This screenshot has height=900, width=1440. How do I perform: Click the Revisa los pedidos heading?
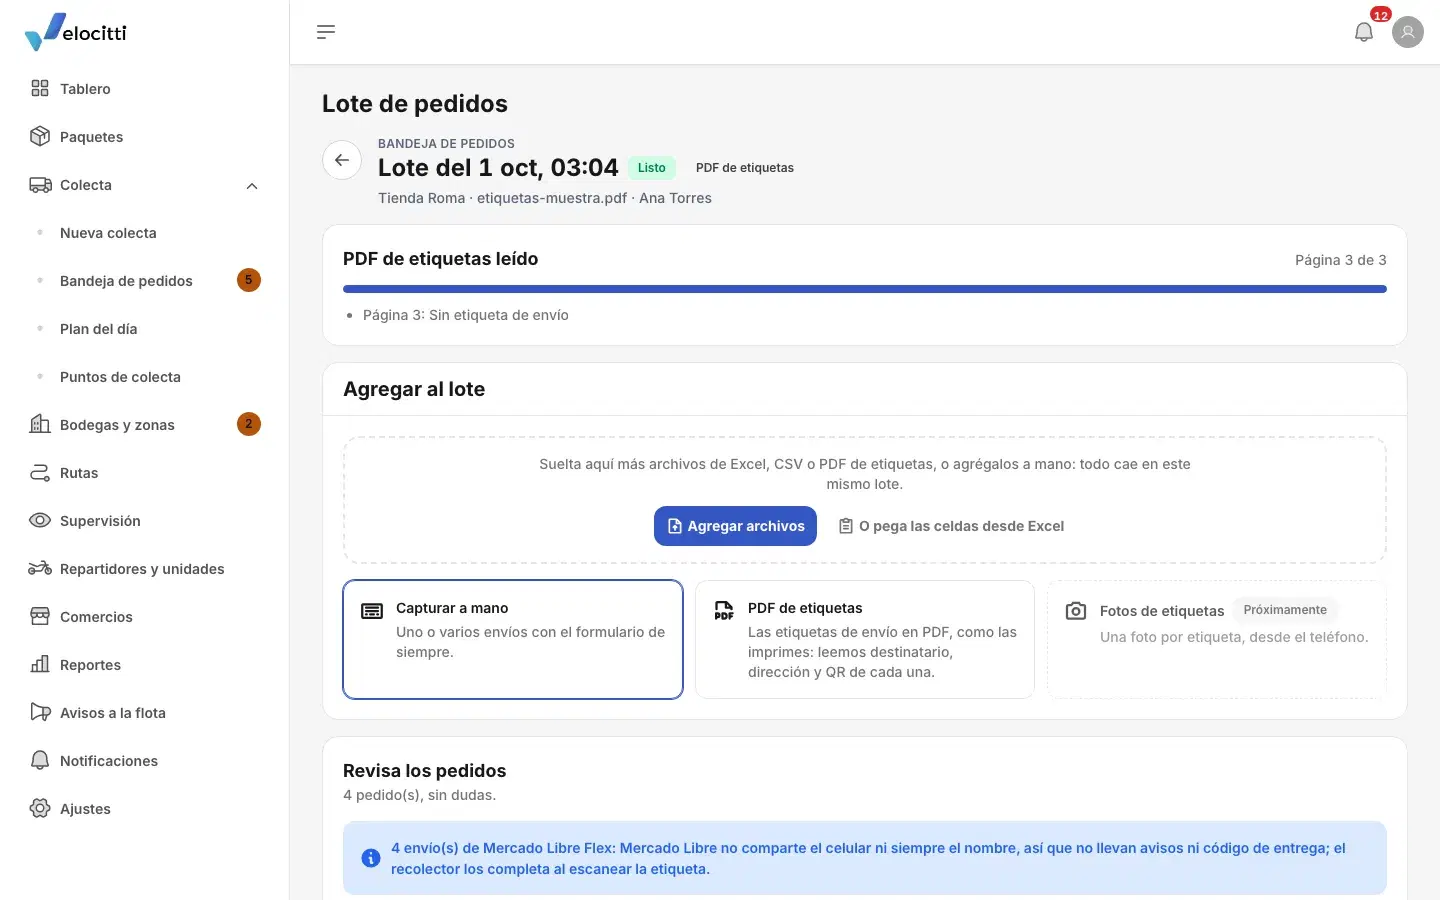[425, 771]
